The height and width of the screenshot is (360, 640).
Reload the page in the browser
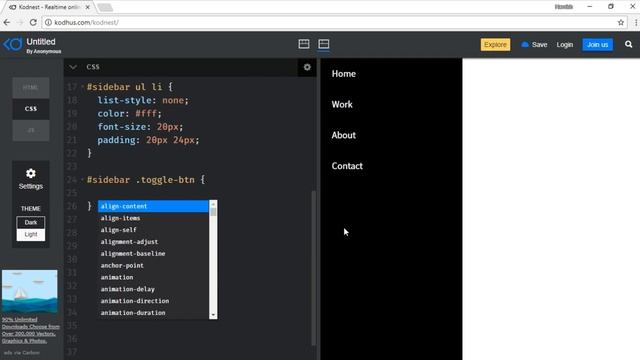pyautogui.click(x=33, y=22)
